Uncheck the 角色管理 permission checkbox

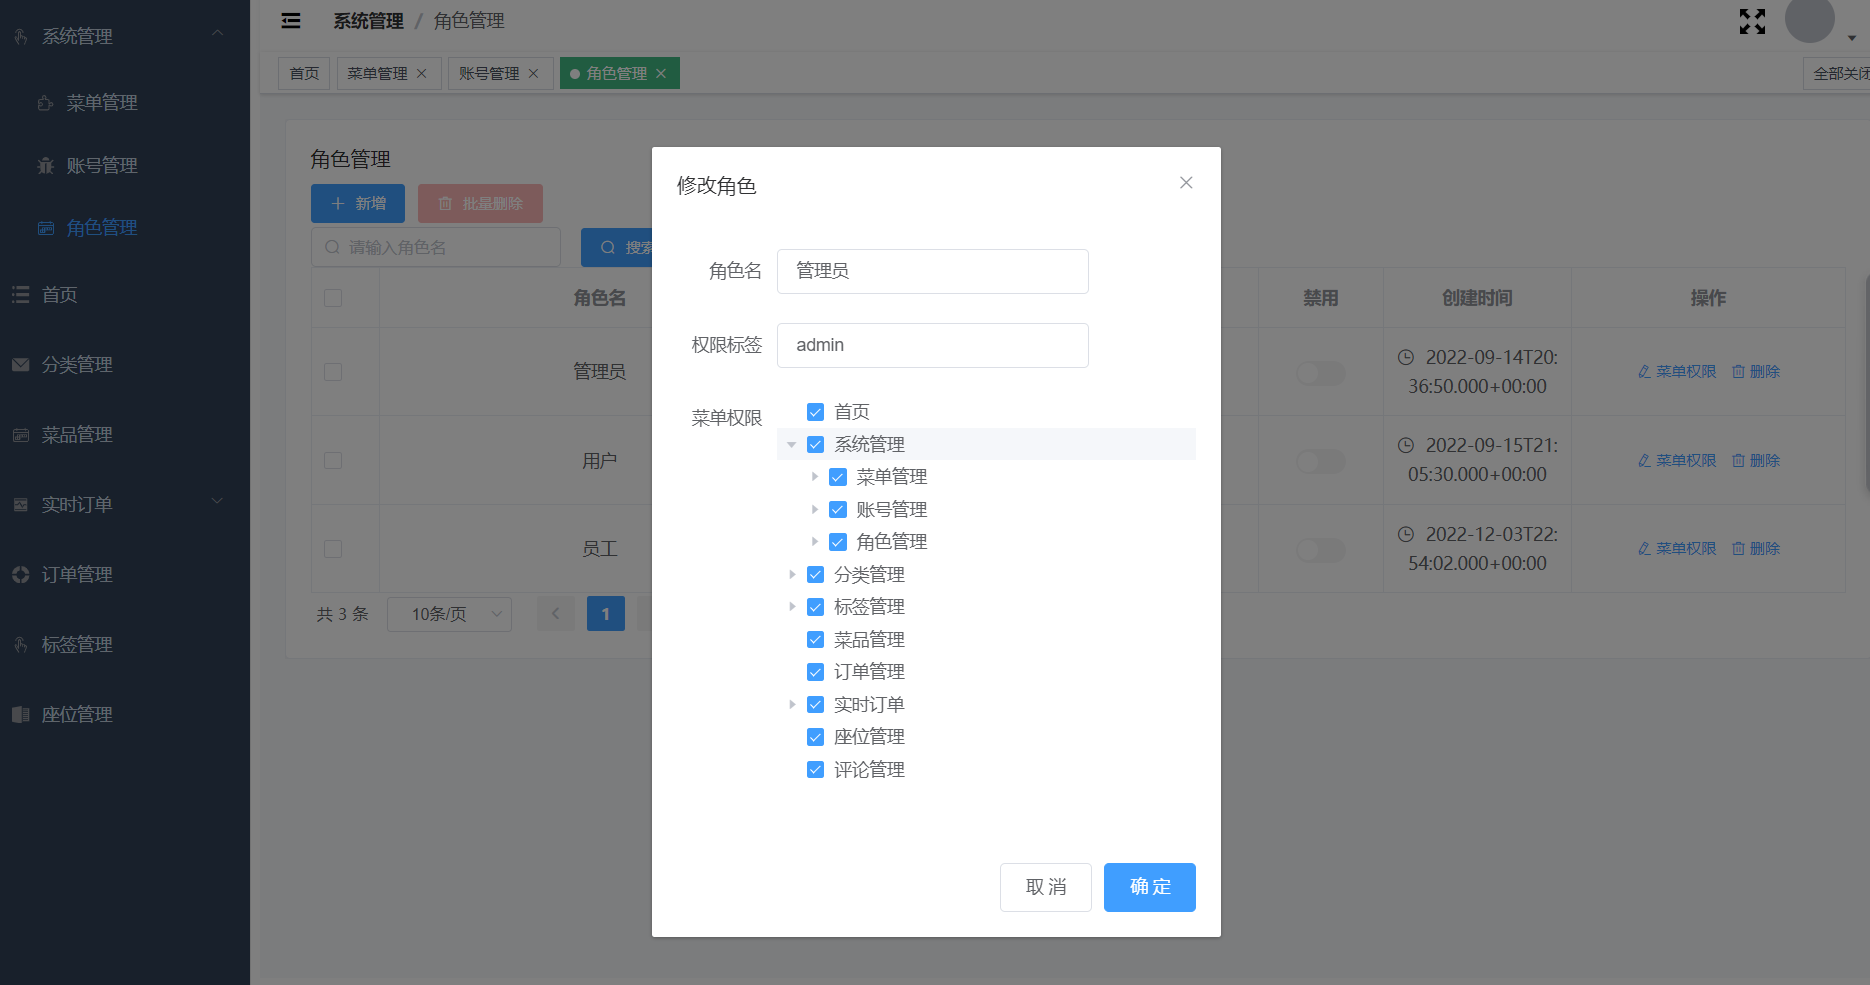(x=838, y=542)
